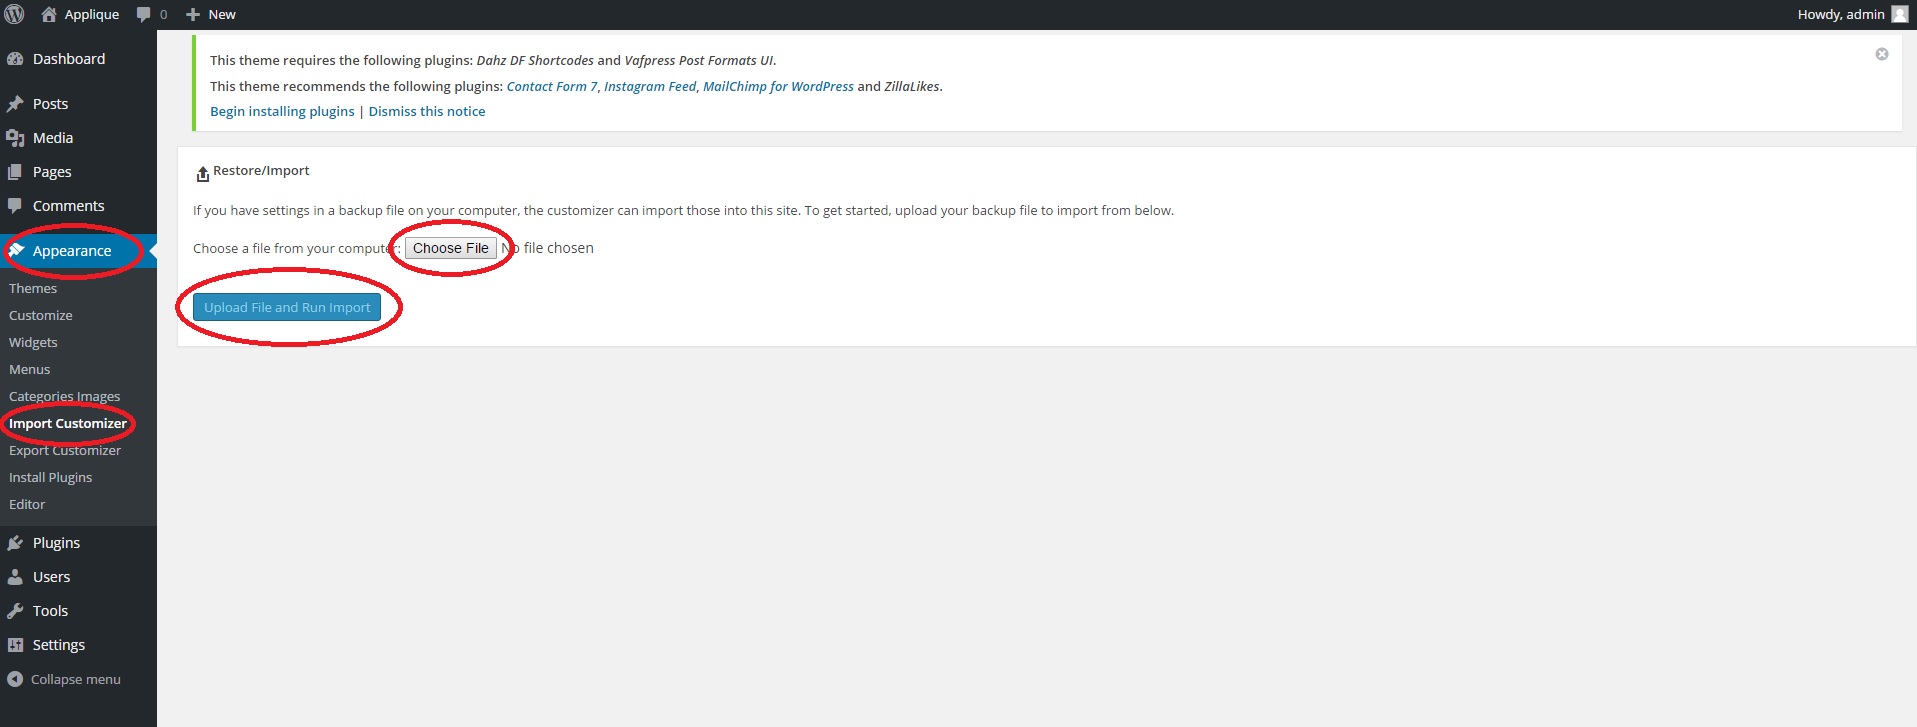Click Dismiss this notice link
The image size is (1917, 727).
click(427, 111)
